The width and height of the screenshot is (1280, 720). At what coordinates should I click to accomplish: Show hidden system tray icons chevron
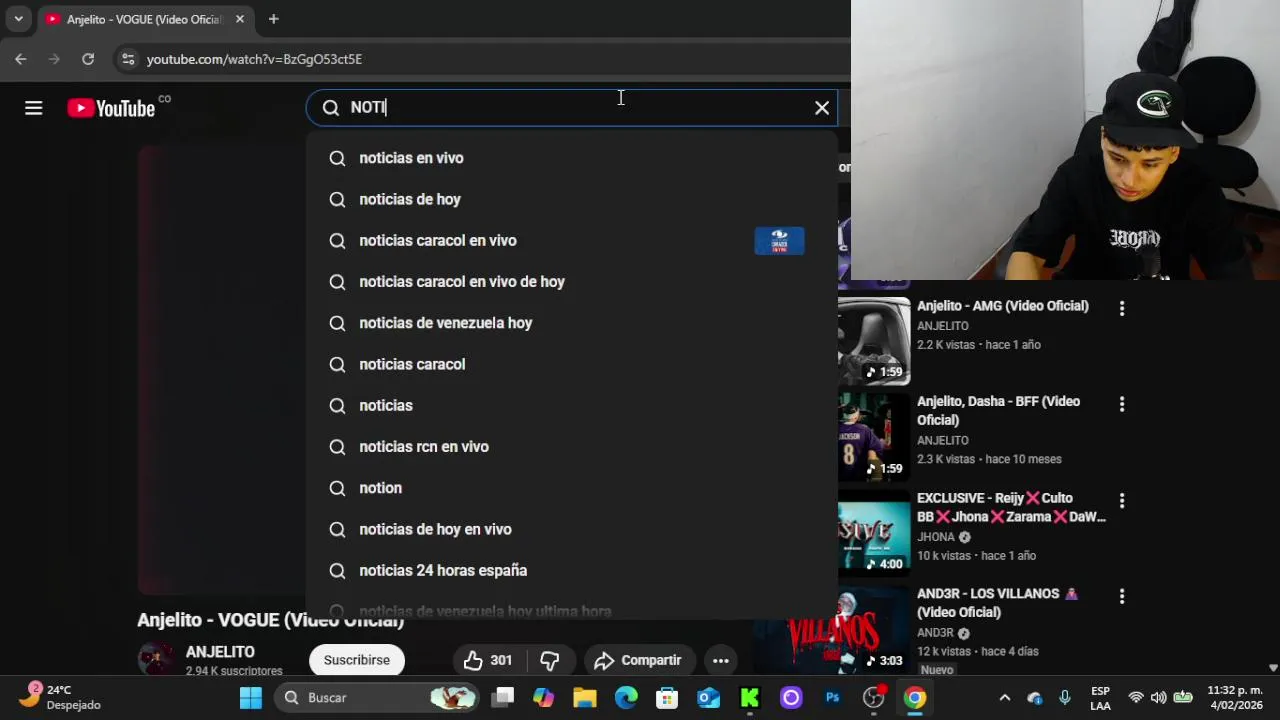click(1005, 698)
